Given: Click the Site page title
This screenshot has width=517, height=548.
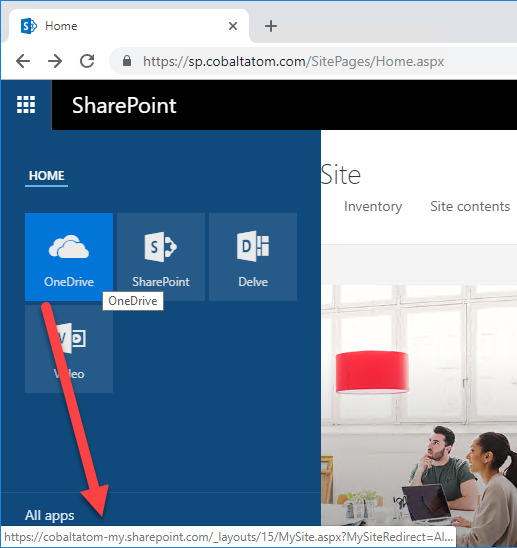Looking at the screenshot, I should coord(341,175).
